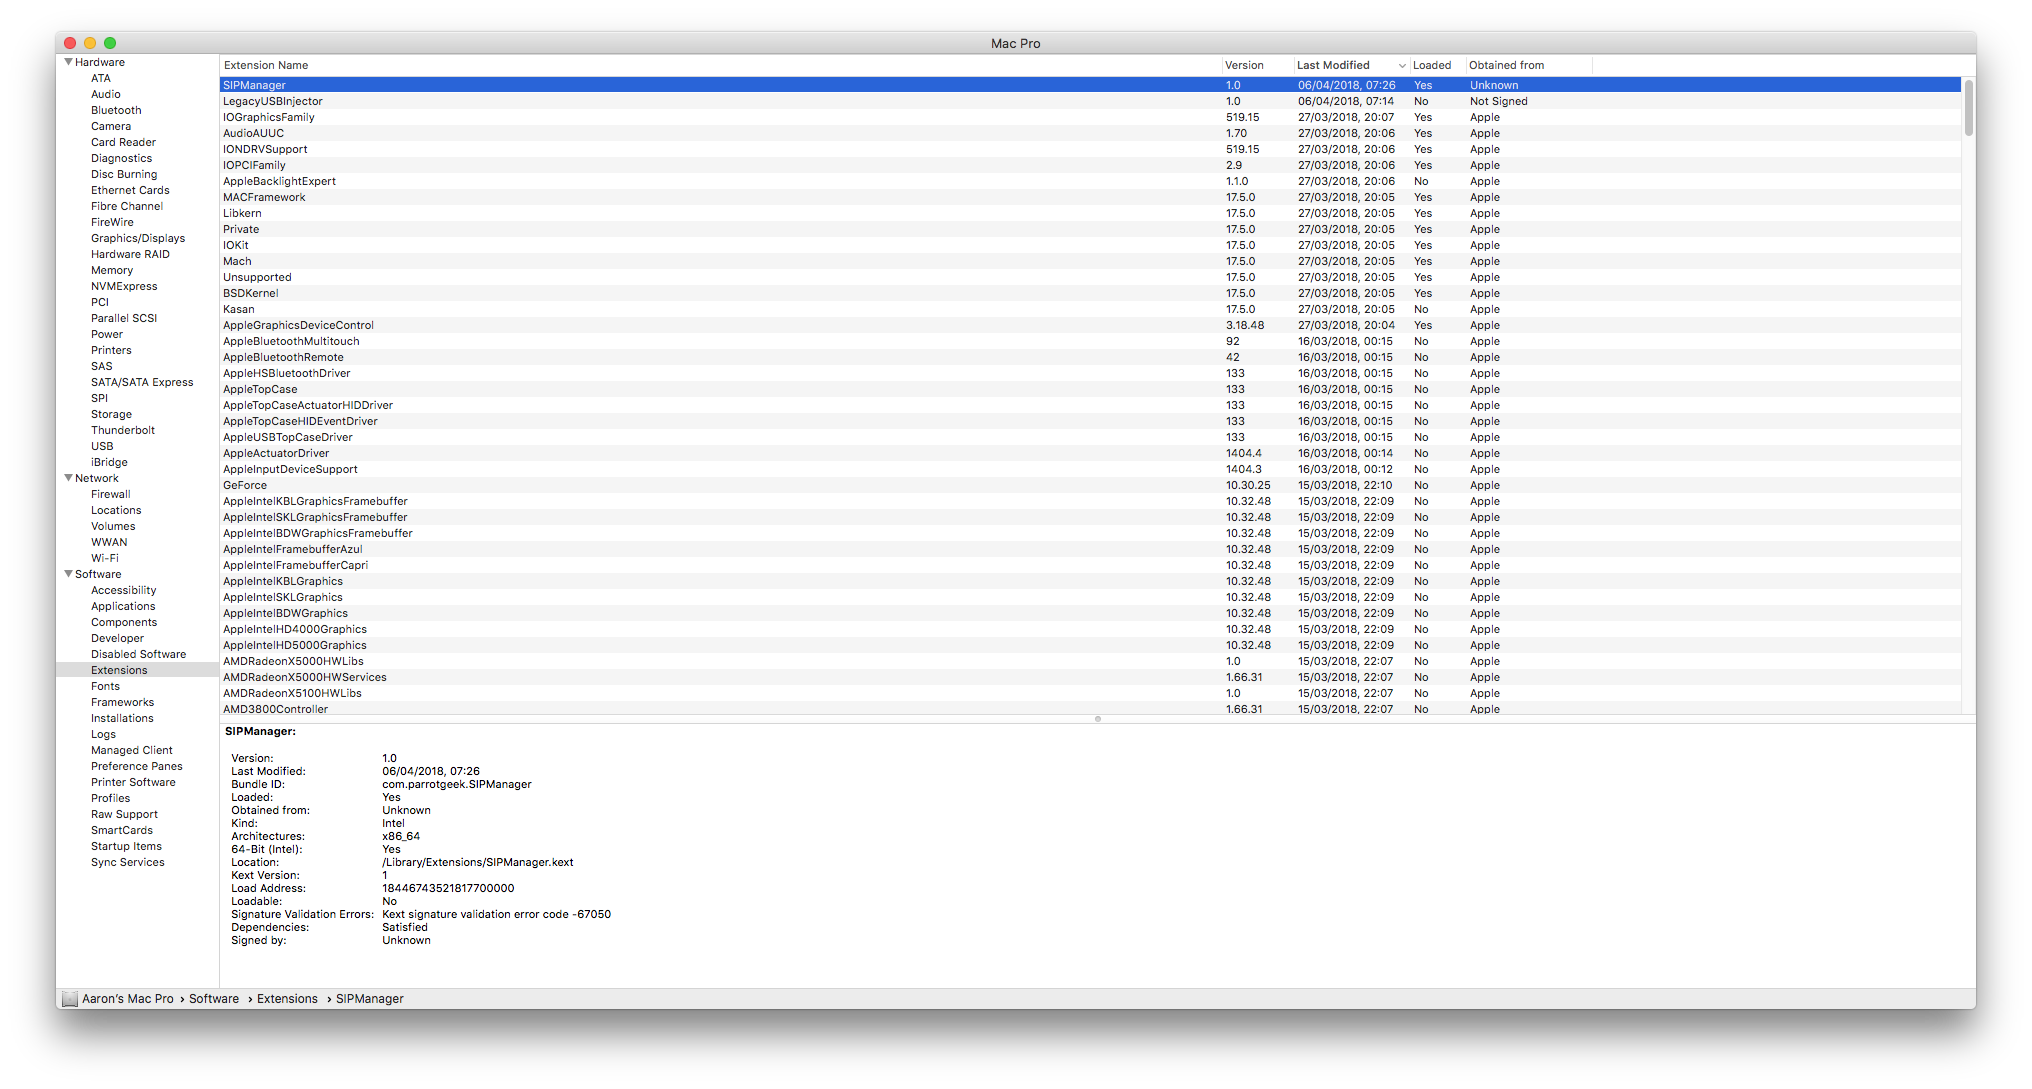Screen dimensions: 2032x1089
Task: Open the Disabled Software sidebar item
Action: [138, 654]
